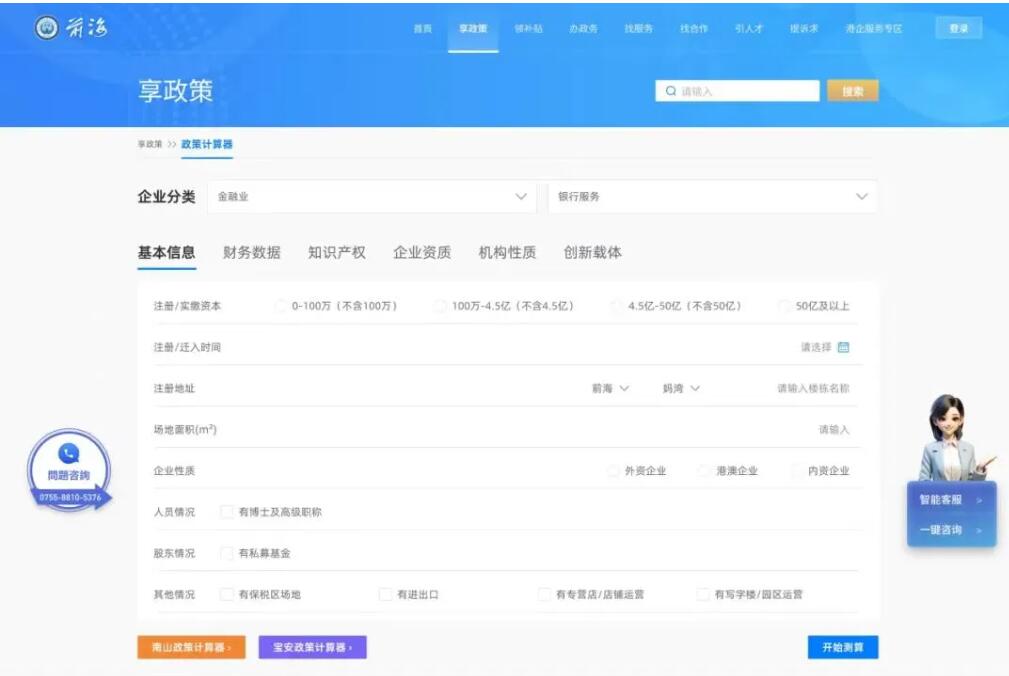
Task: Switch to the 财务数据 tab
Action: [250, 253]
